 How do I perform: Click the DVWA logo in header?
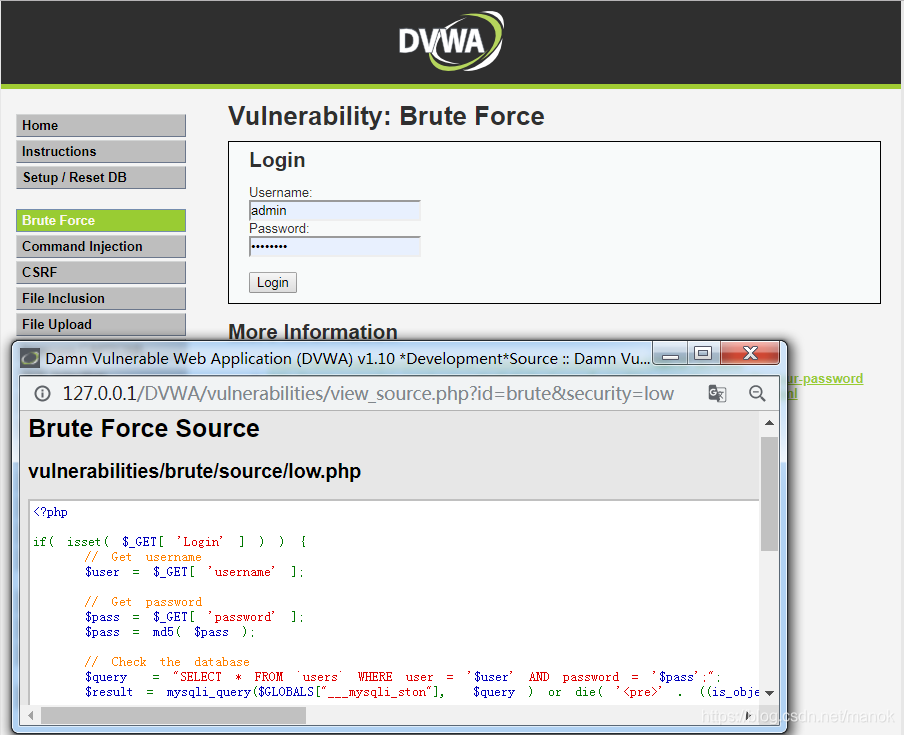(451, 42)
